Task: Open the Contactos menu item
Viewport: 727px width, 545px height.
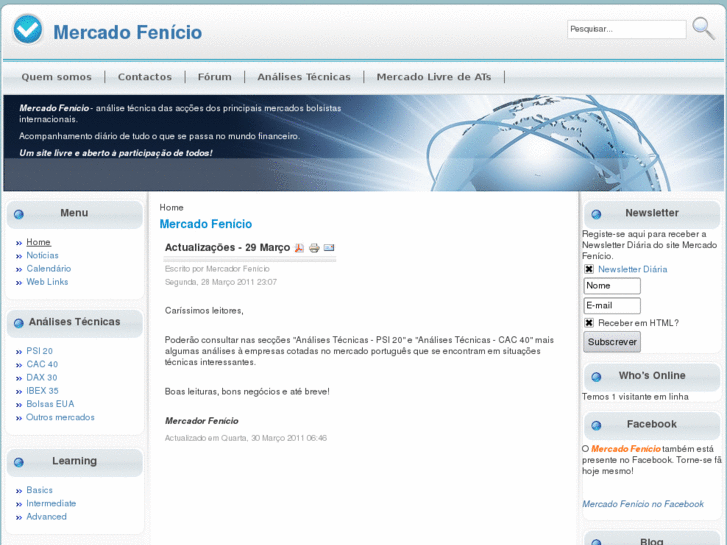Action: pyautogui.click(x=145, y=77)
